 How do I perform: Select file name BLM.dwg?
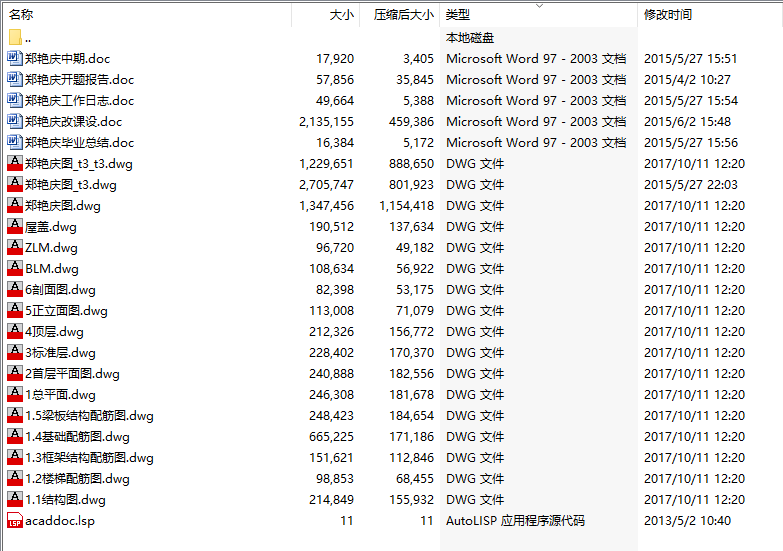[52, 269]
